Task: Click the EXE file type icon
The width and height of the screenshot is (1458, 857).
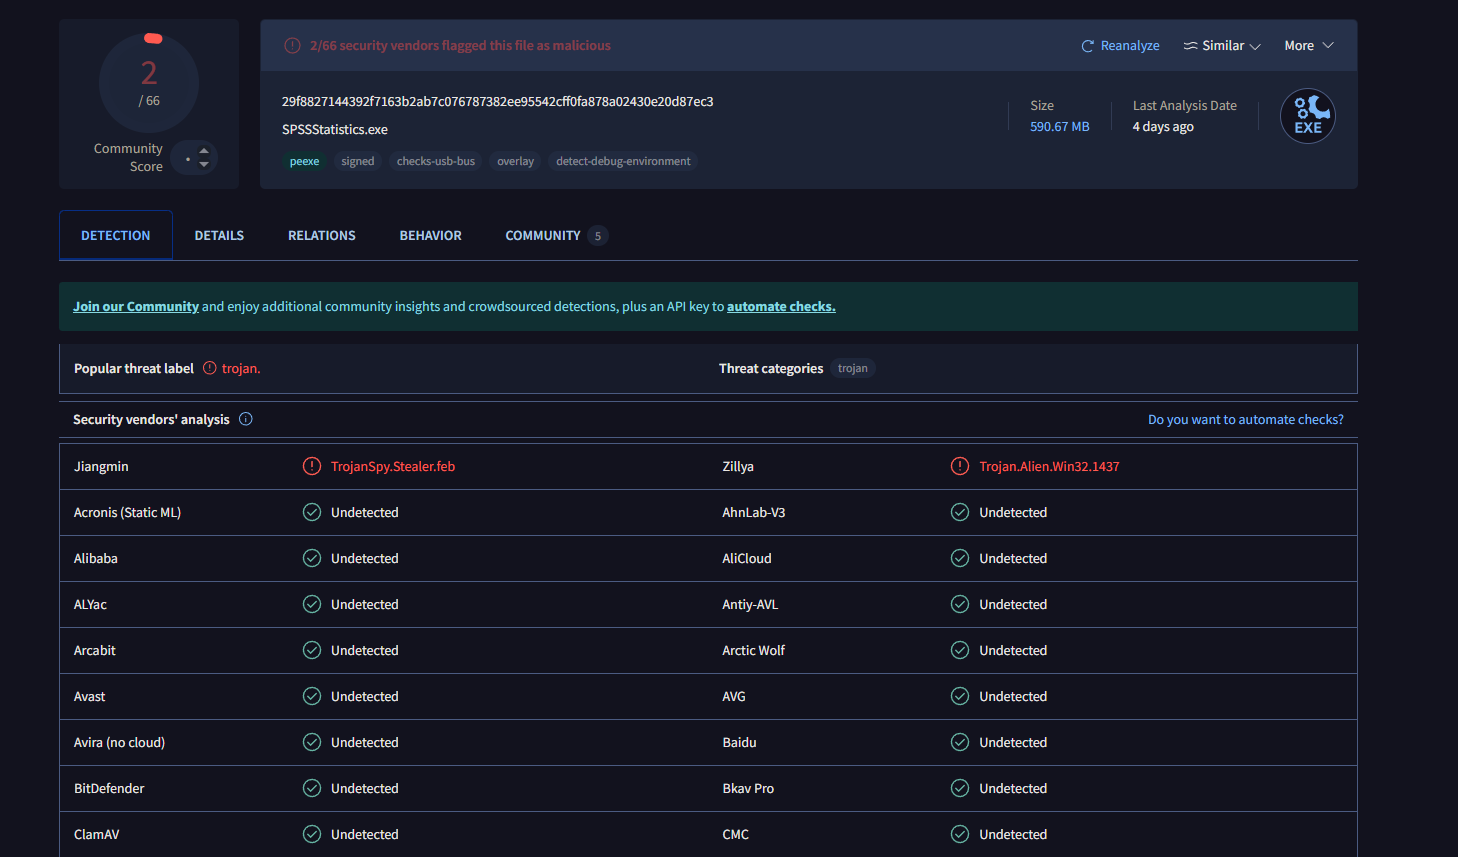Action: [x=1308, y=116]
